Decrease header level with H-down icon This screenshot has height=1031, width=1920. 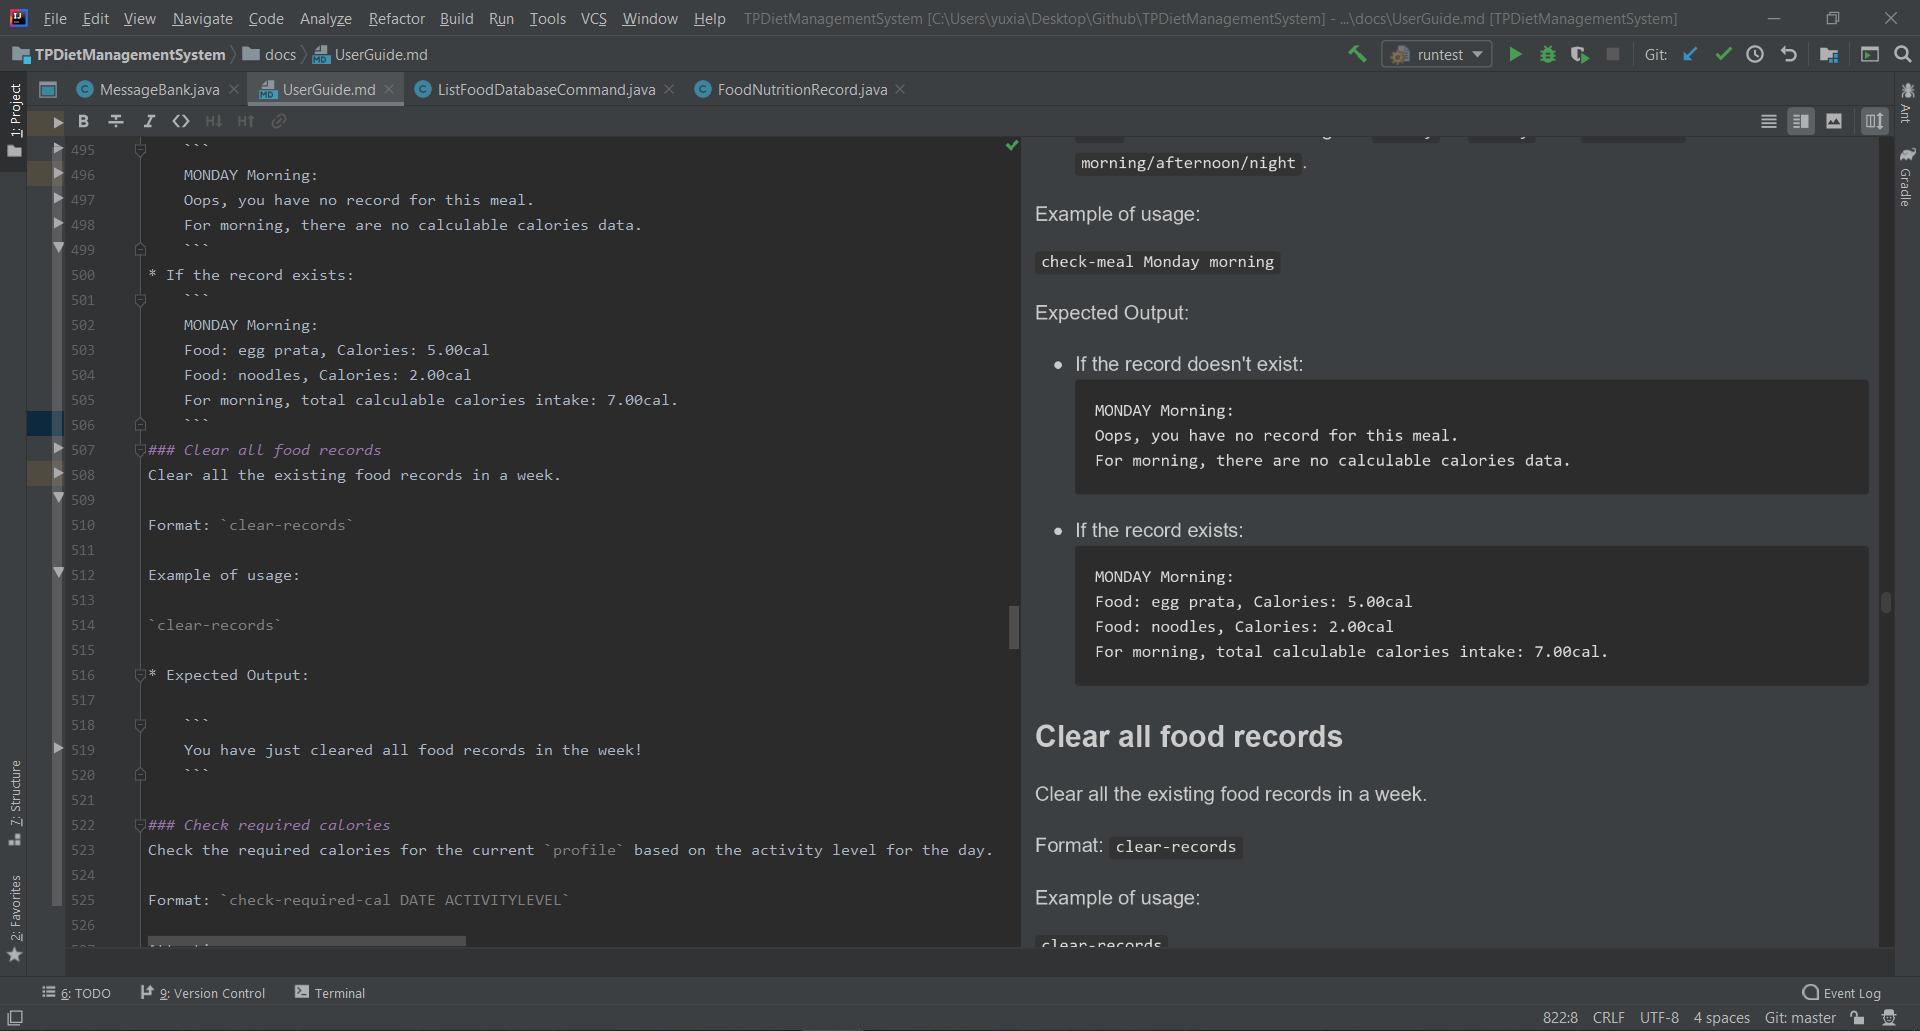point(213,121)
